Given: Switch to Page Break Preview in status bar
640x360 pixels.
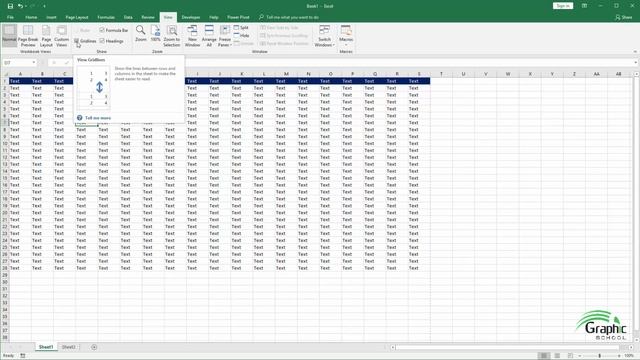Looking at the screenshot, I should tap(570, 356).
